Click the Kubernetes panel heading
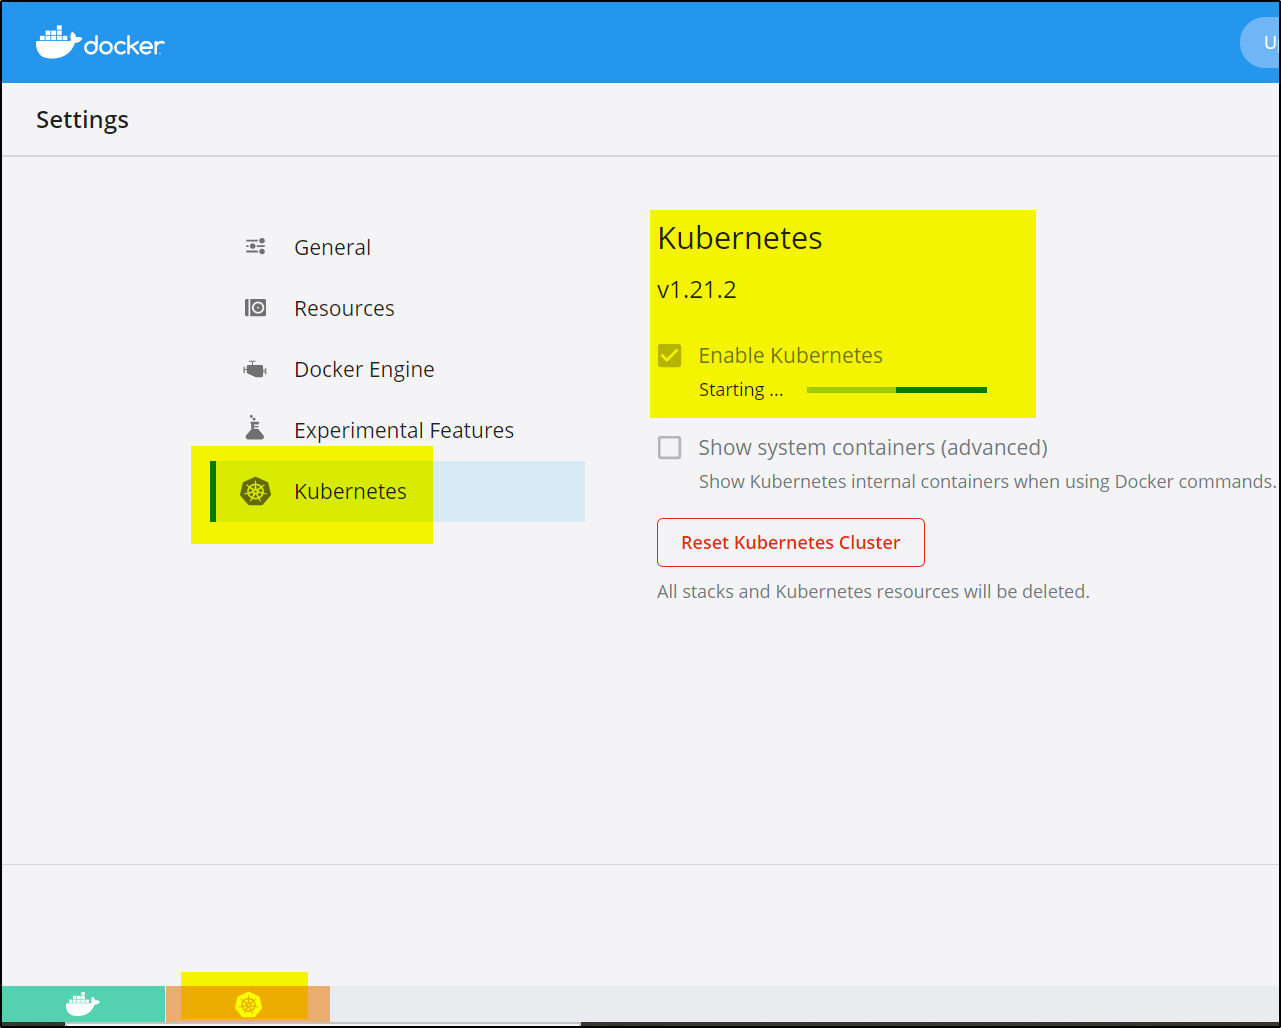 [x=740, y=238]
